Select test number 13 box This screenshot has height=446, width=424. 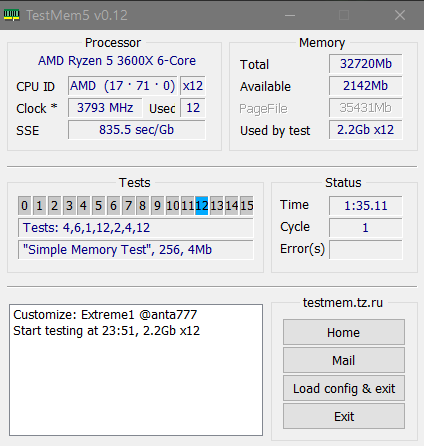(217, 206)
